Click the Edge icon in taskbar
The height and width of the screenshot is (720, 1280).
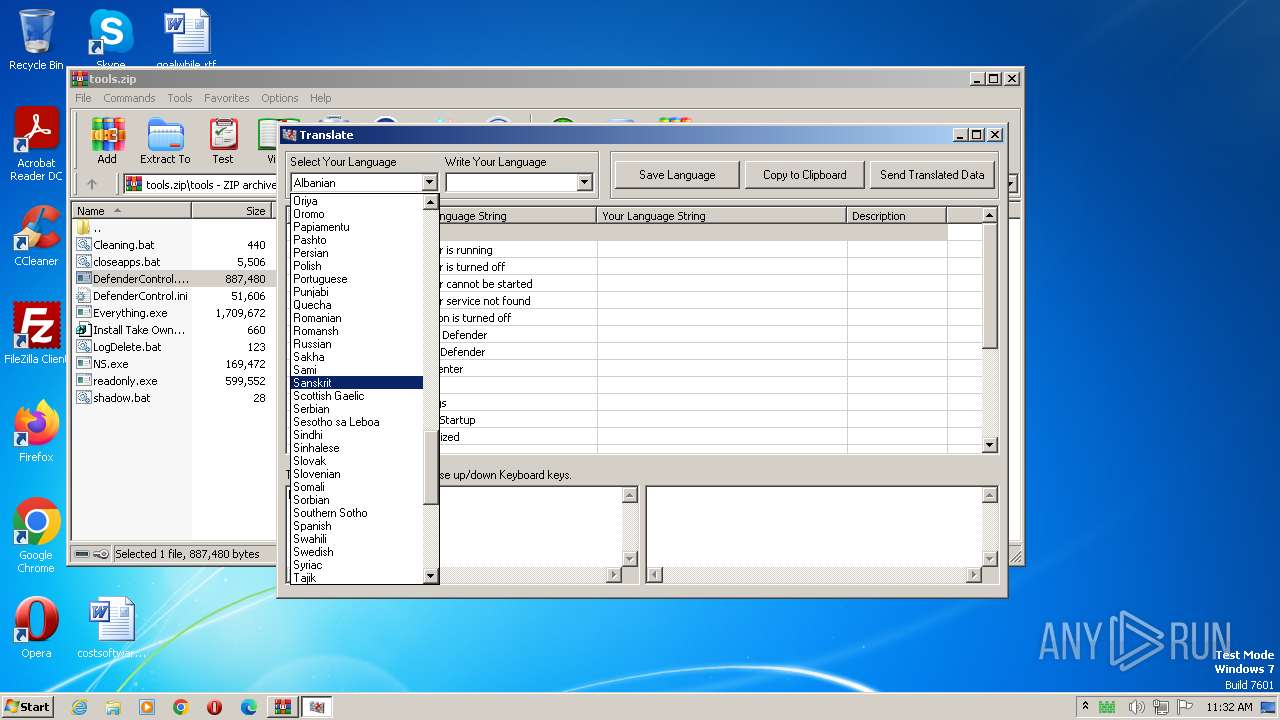[249, 707]
